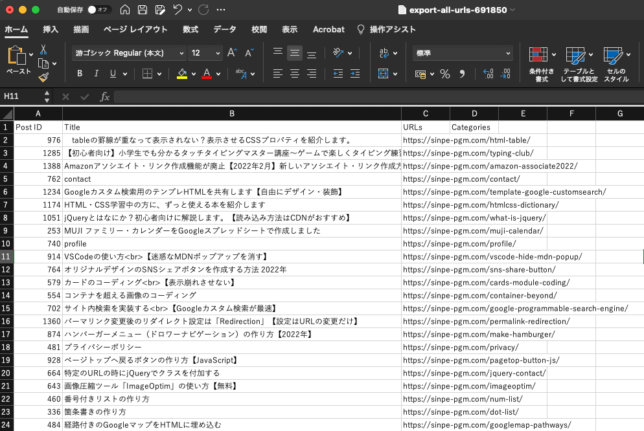644x431 pixels.
Task: Click the Redo icon
Action: click(203, 9)
